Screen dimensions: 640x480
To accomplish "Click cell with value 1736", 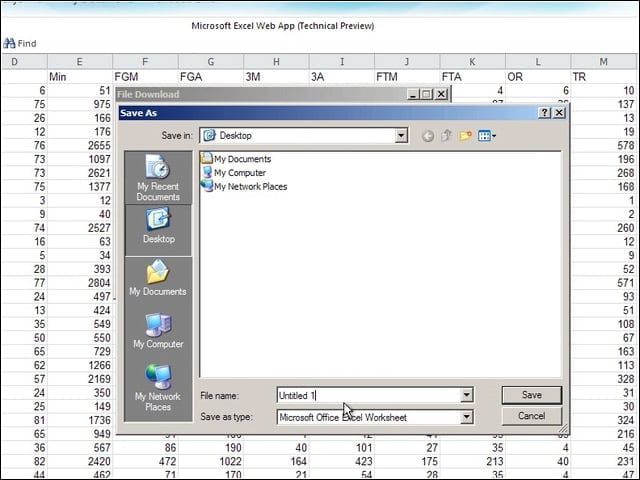I will coord(80,420).
